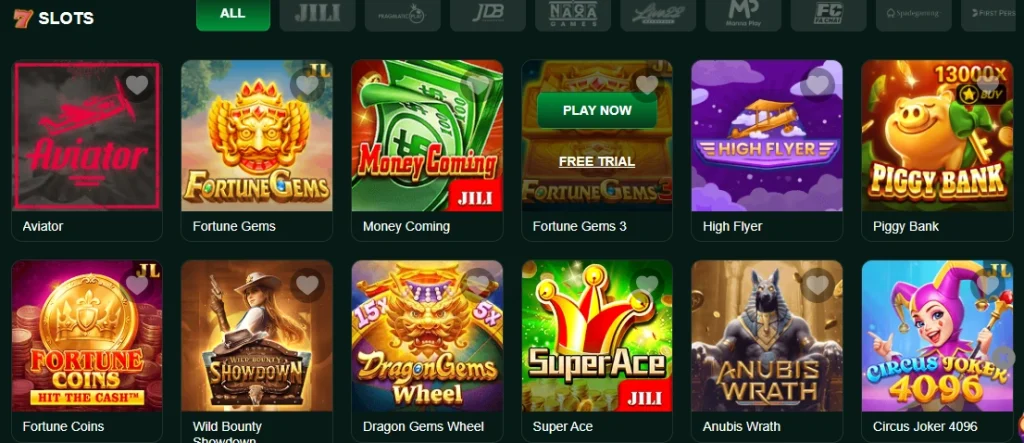Click the heart icon on Wild Bounty Showdown
This screenshot has width=1024, height=443.
tap(307, 285)
